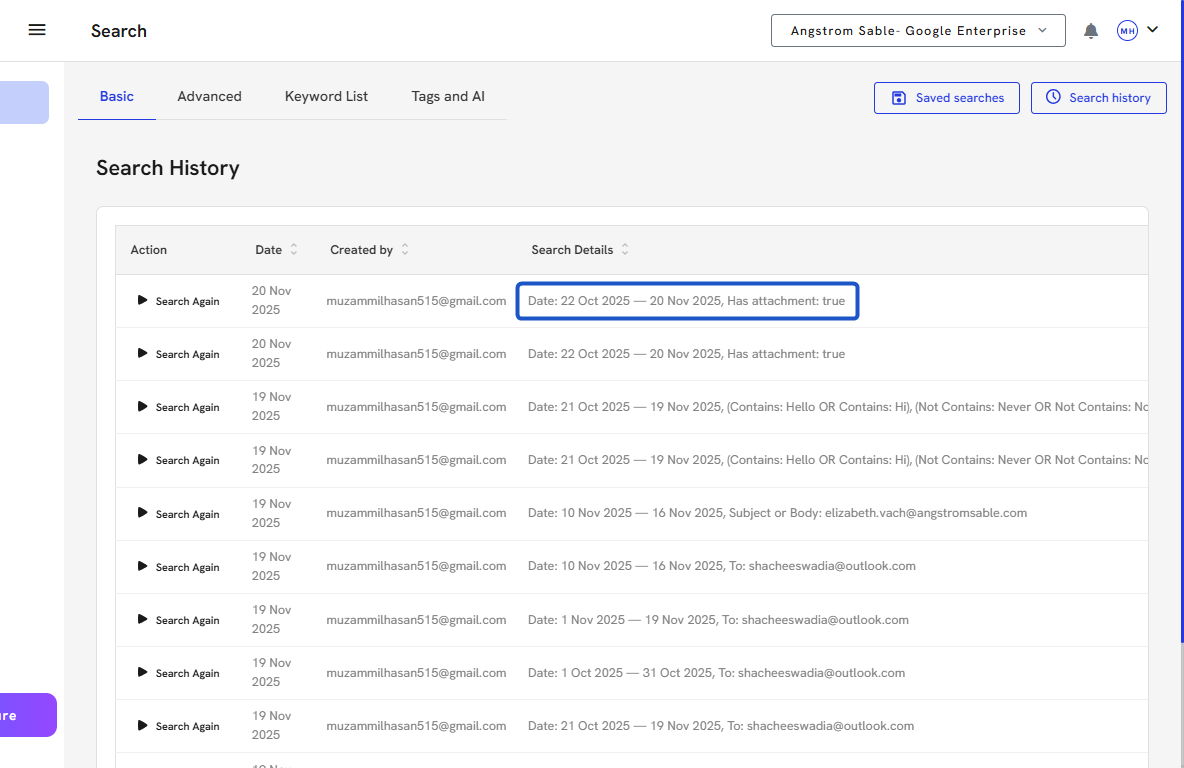
Task: Open Saved searches
Action: click(946, 98)
